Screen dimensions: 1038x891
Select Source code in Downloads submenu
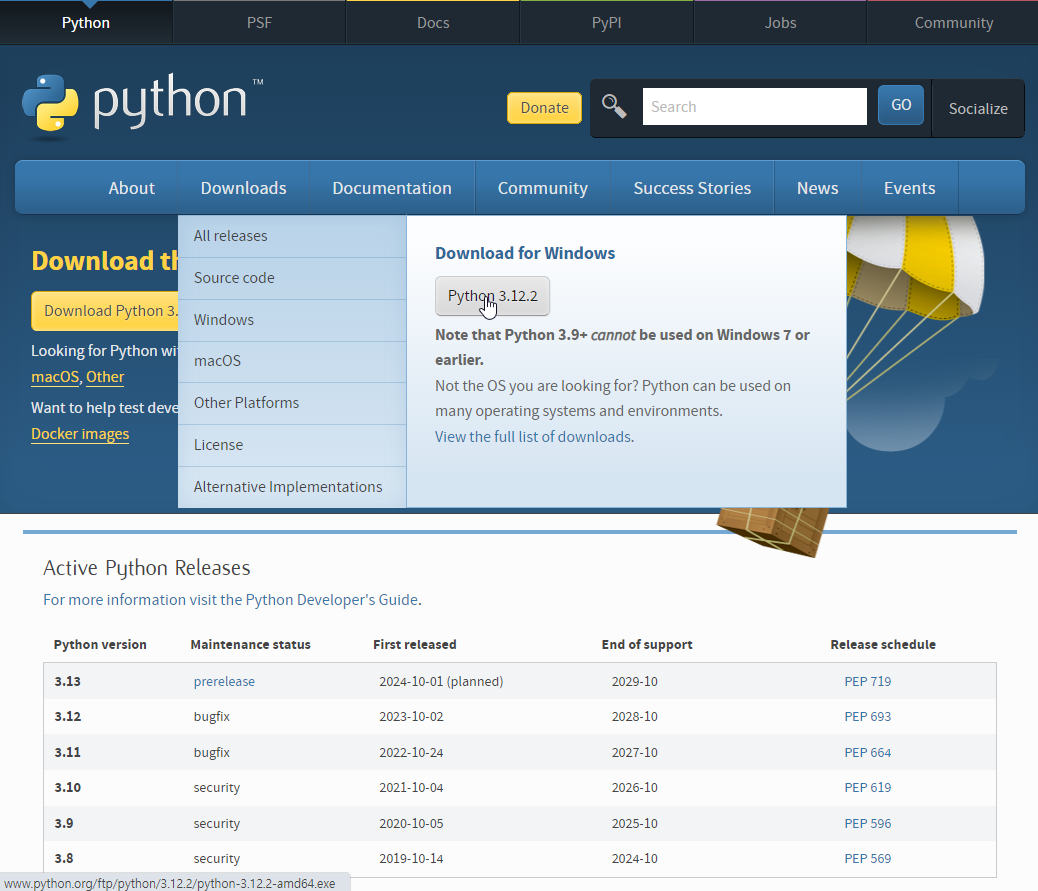pyautogui.click(x=292, y=278)
